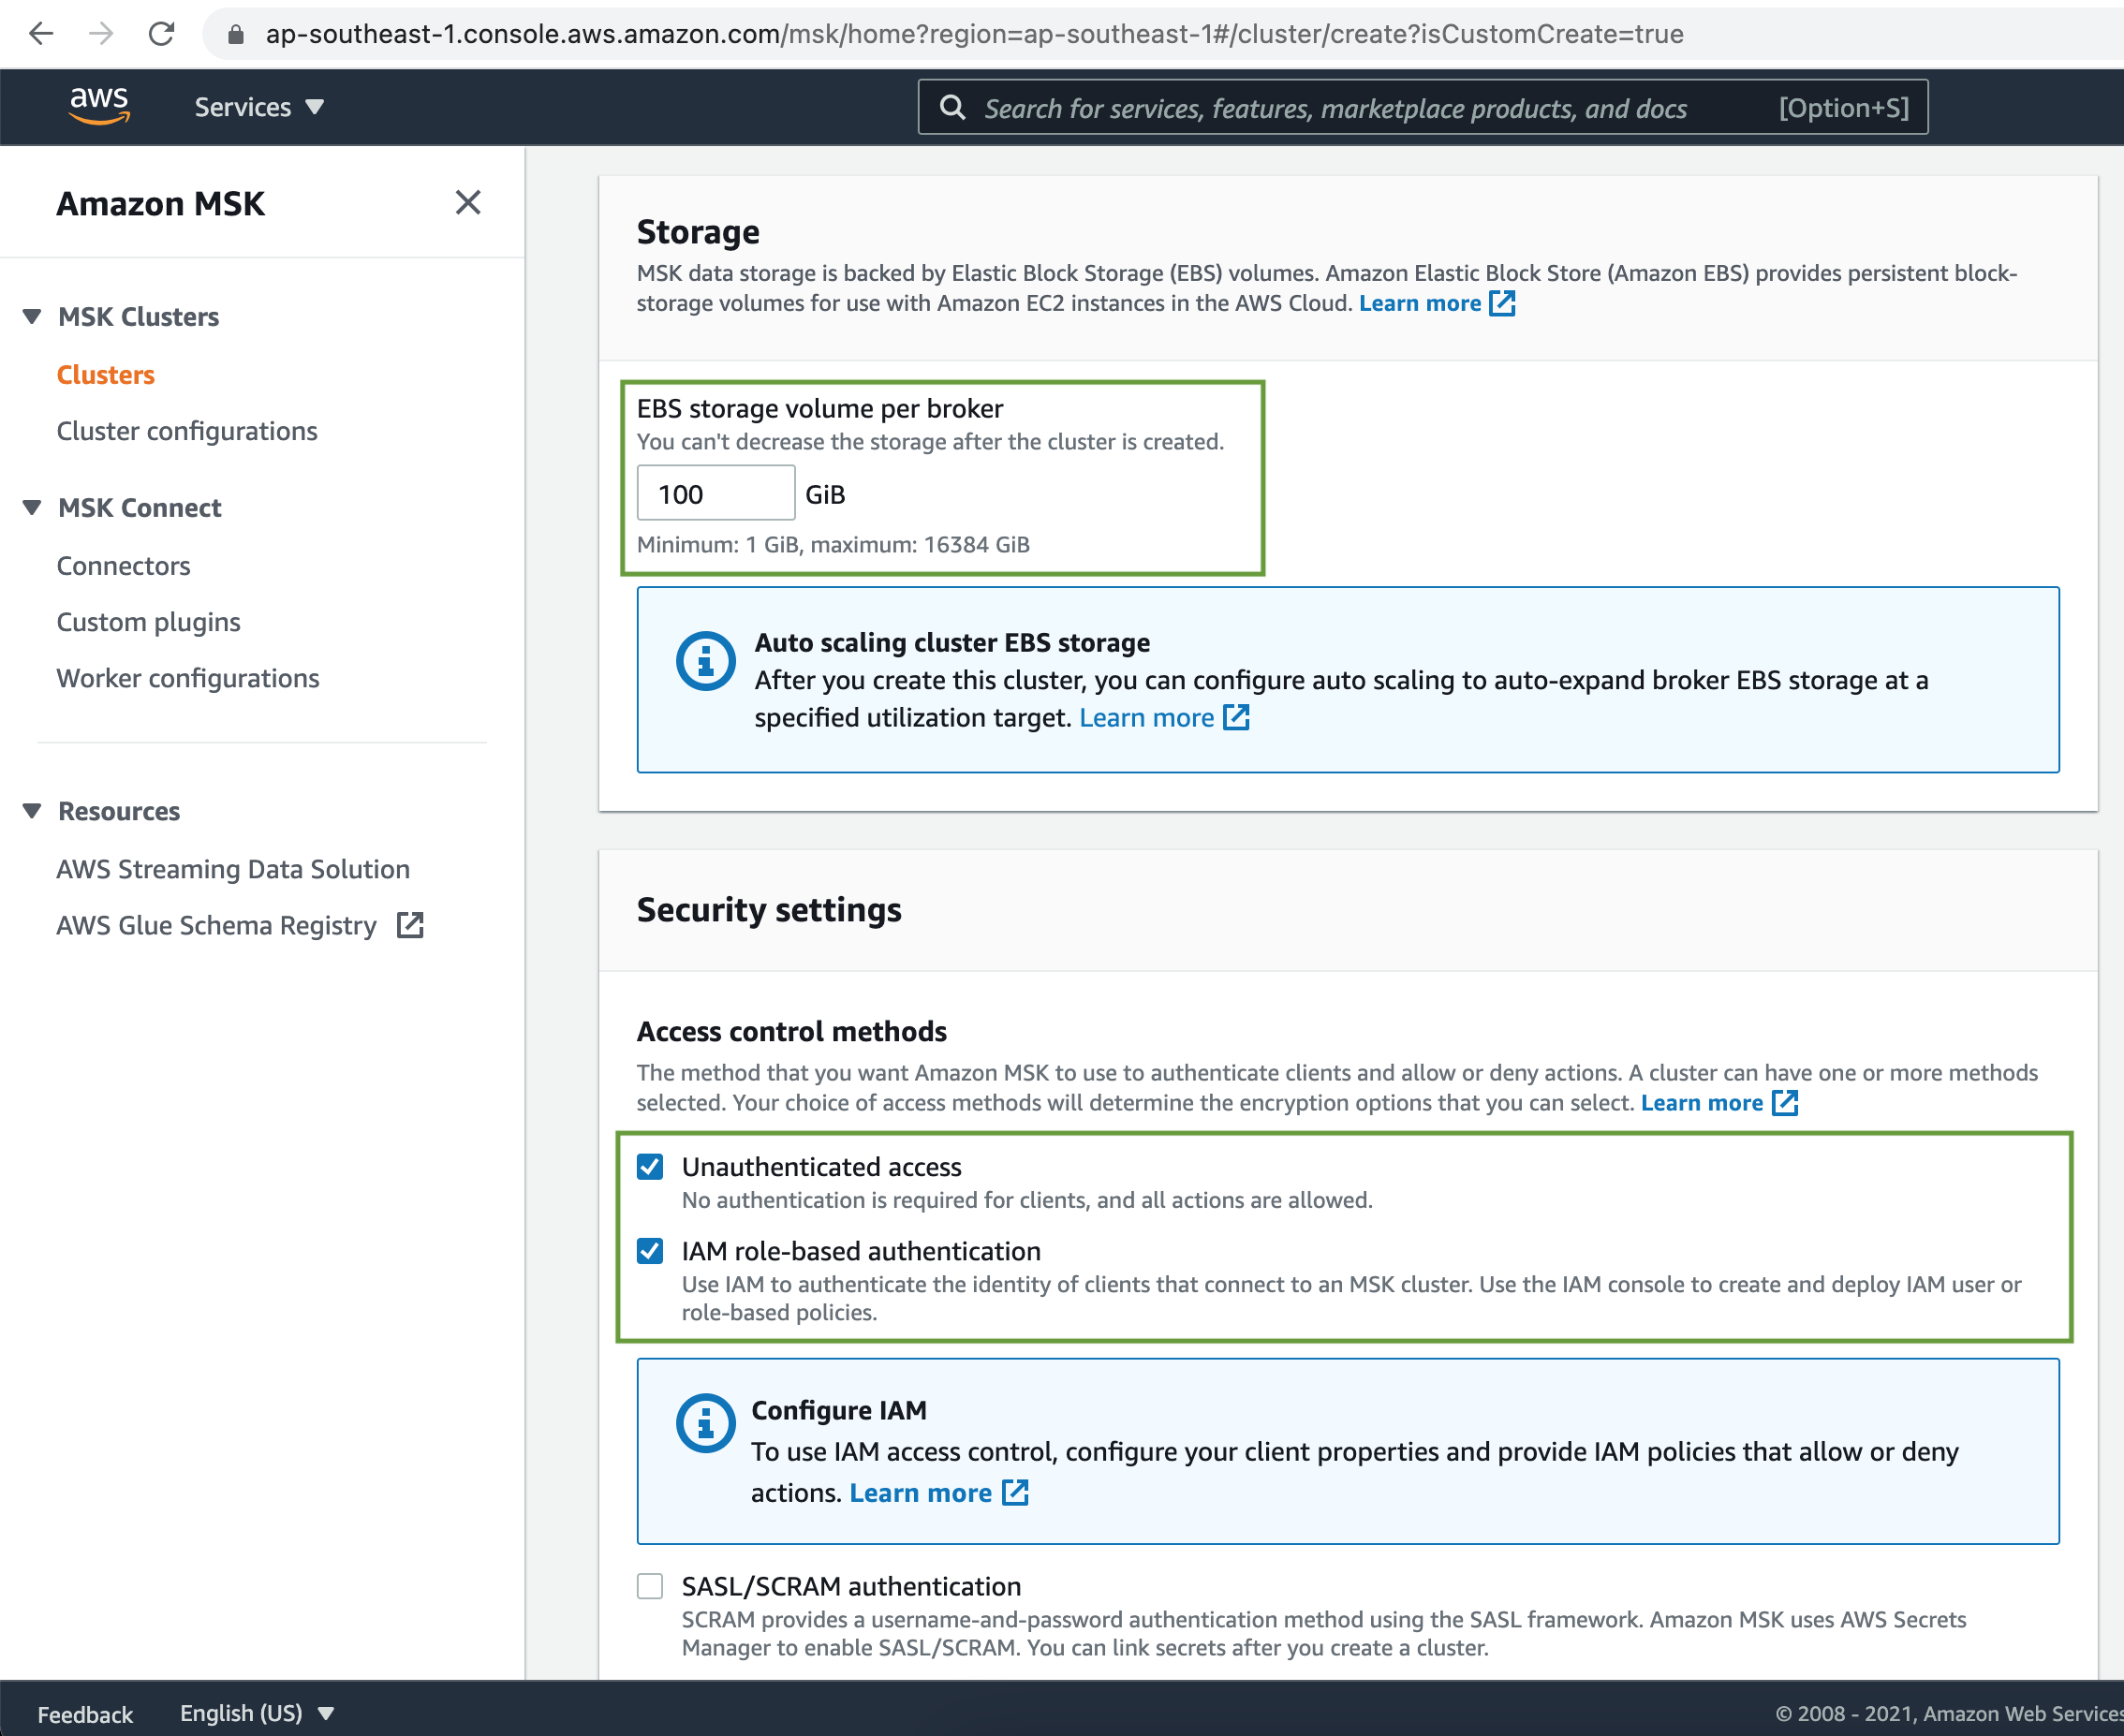Viewport: 2124px width, 1736px height.
Task: Click Learn more in Auto scaling notice
Action: [x=1147, y=717]
